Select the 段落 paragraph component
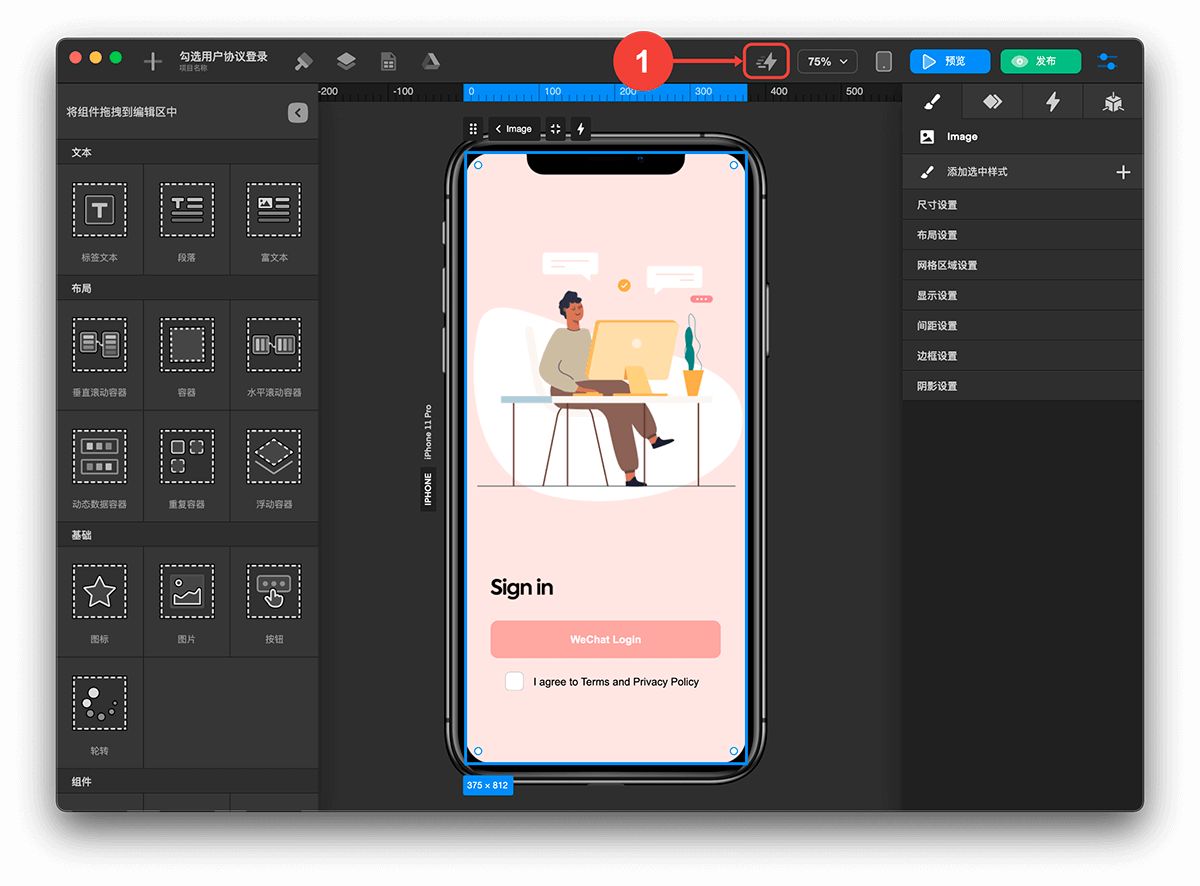 point(187,219)
